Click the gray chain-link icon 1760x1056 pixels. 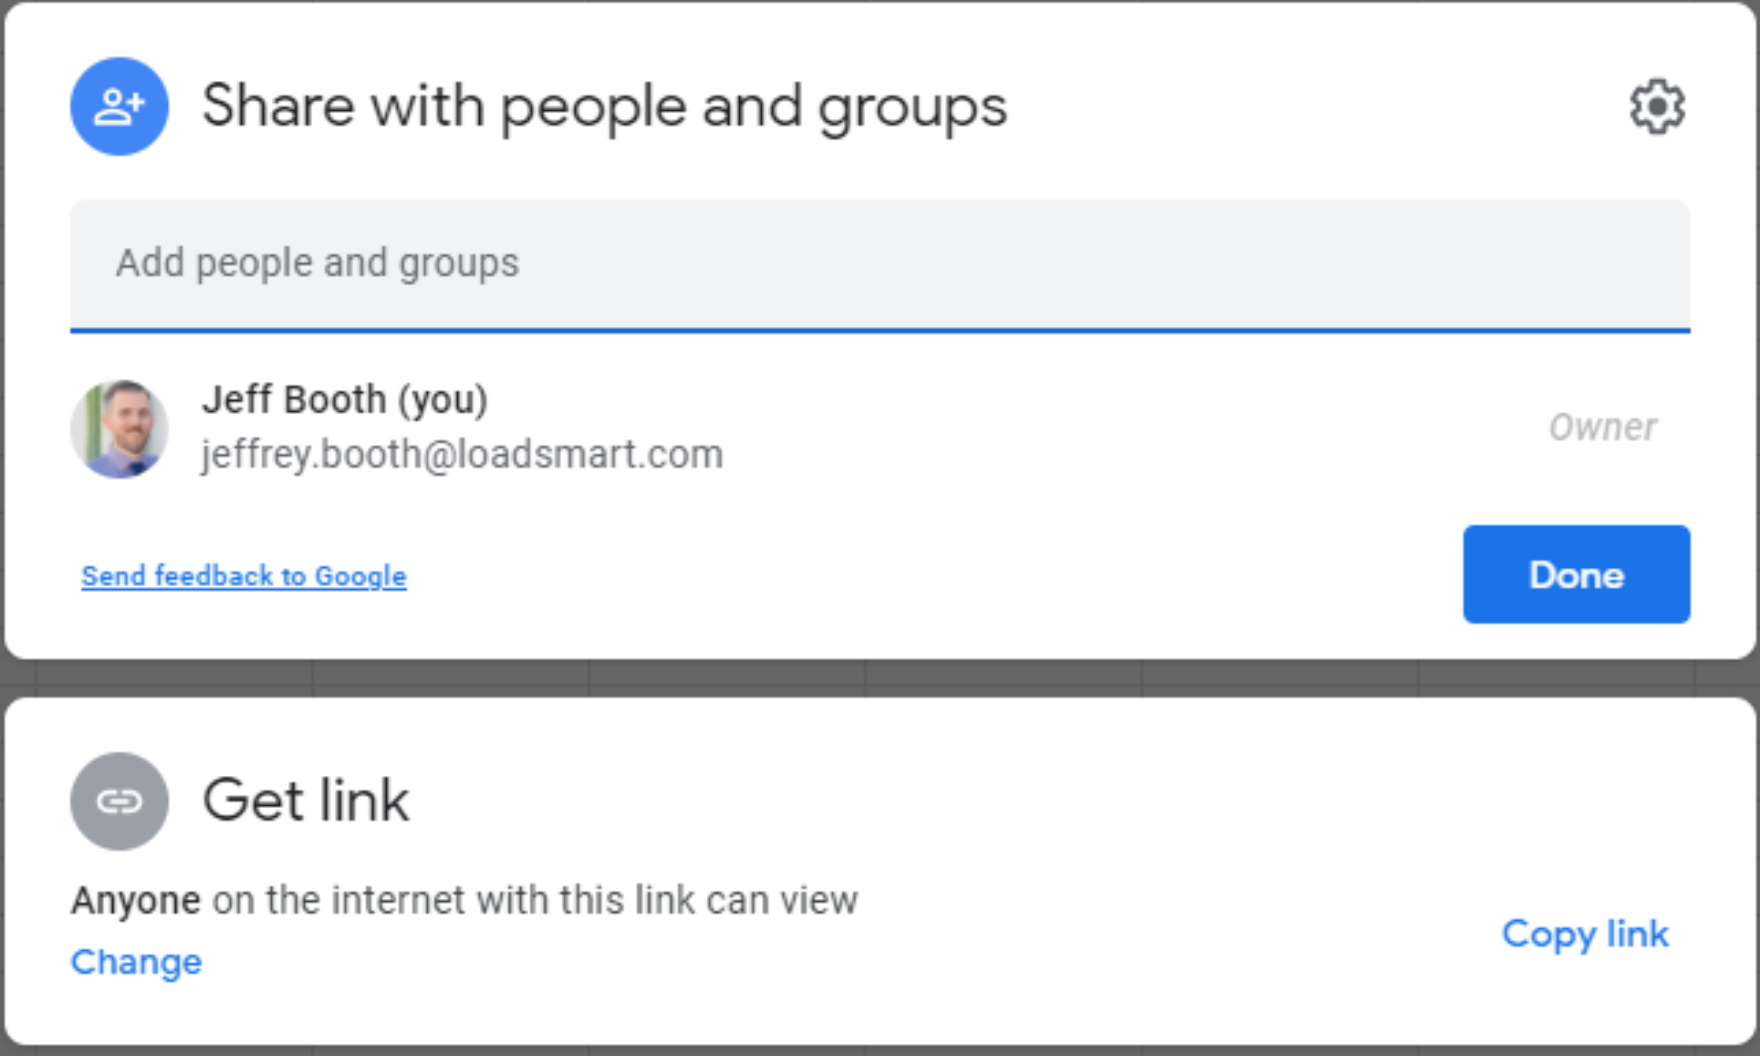coord(119,801)
